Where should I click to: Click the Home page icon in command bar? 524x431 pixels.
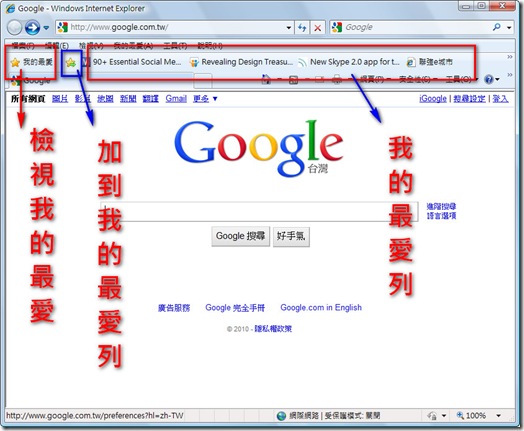click(266, 80)
